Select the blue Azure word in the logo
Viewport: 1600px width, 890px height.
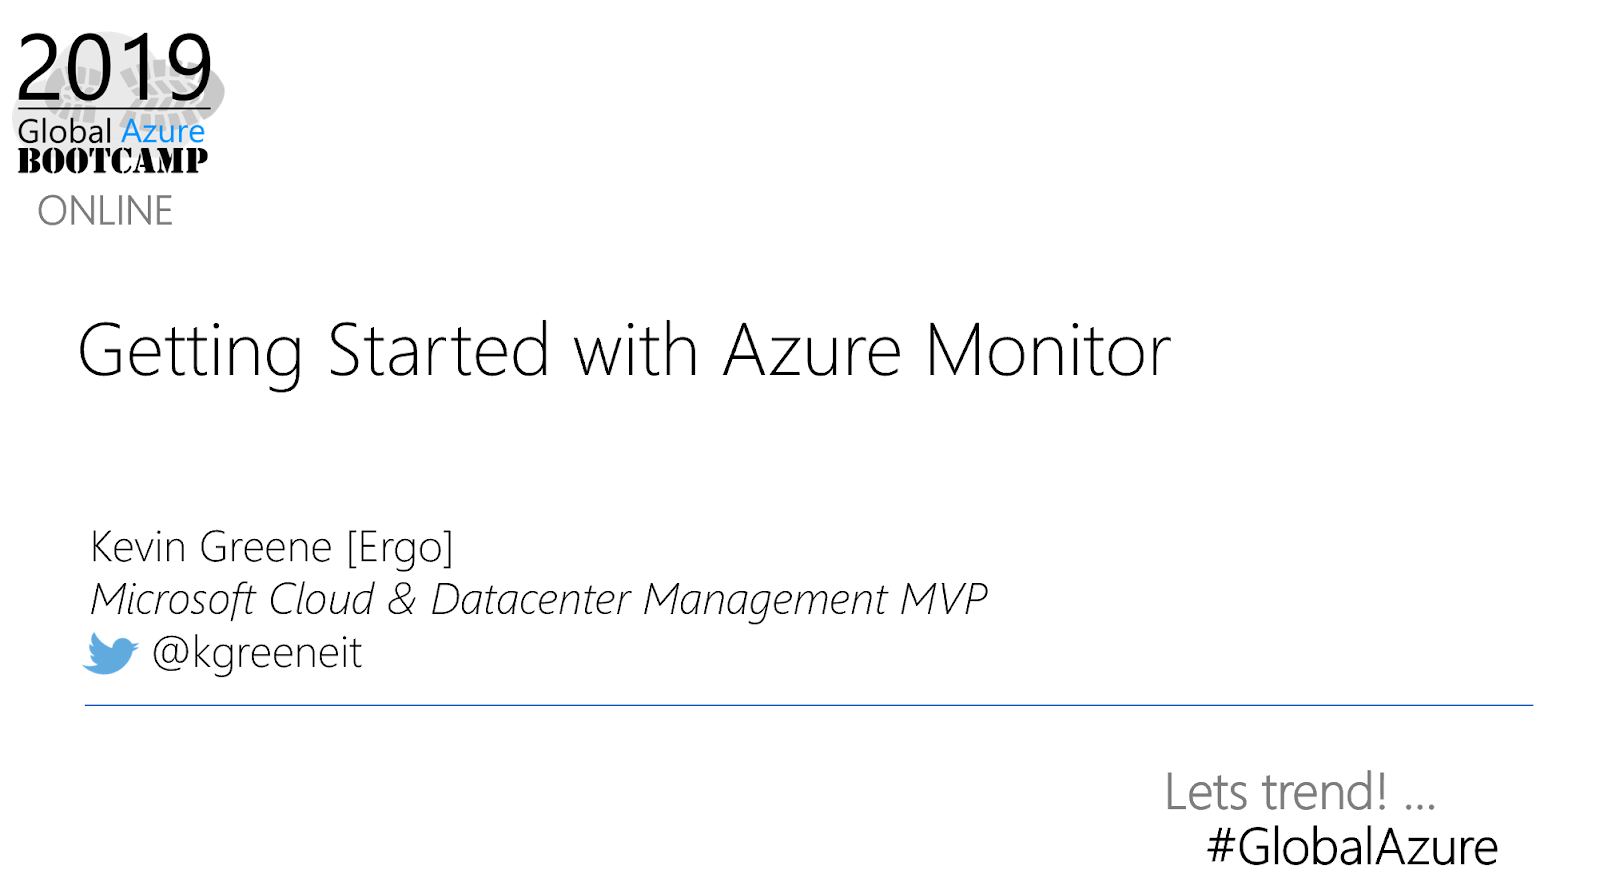coord(163,131)
